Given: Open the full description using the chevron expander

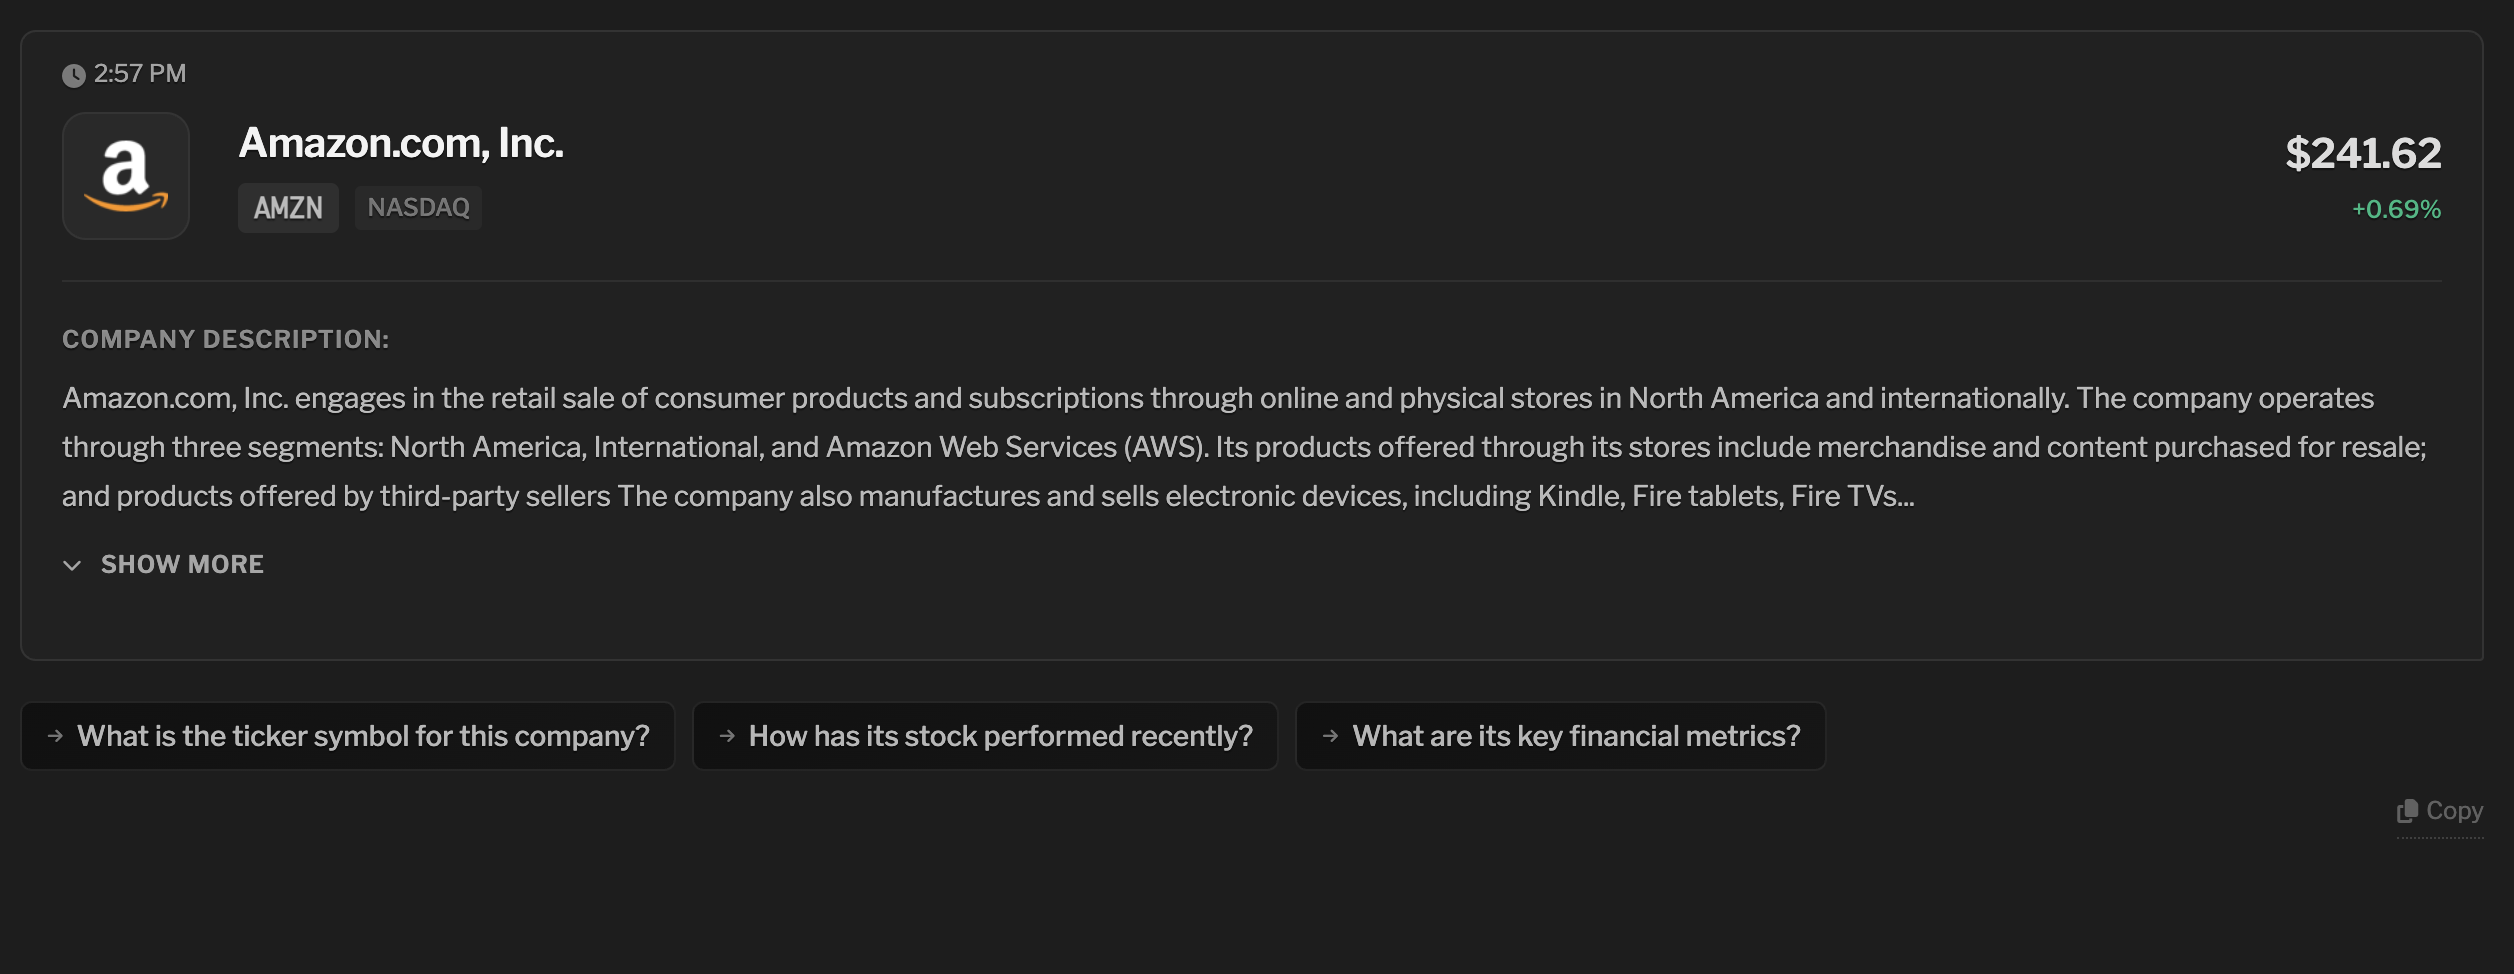Looking at the screenshot, I should (71, 566).
